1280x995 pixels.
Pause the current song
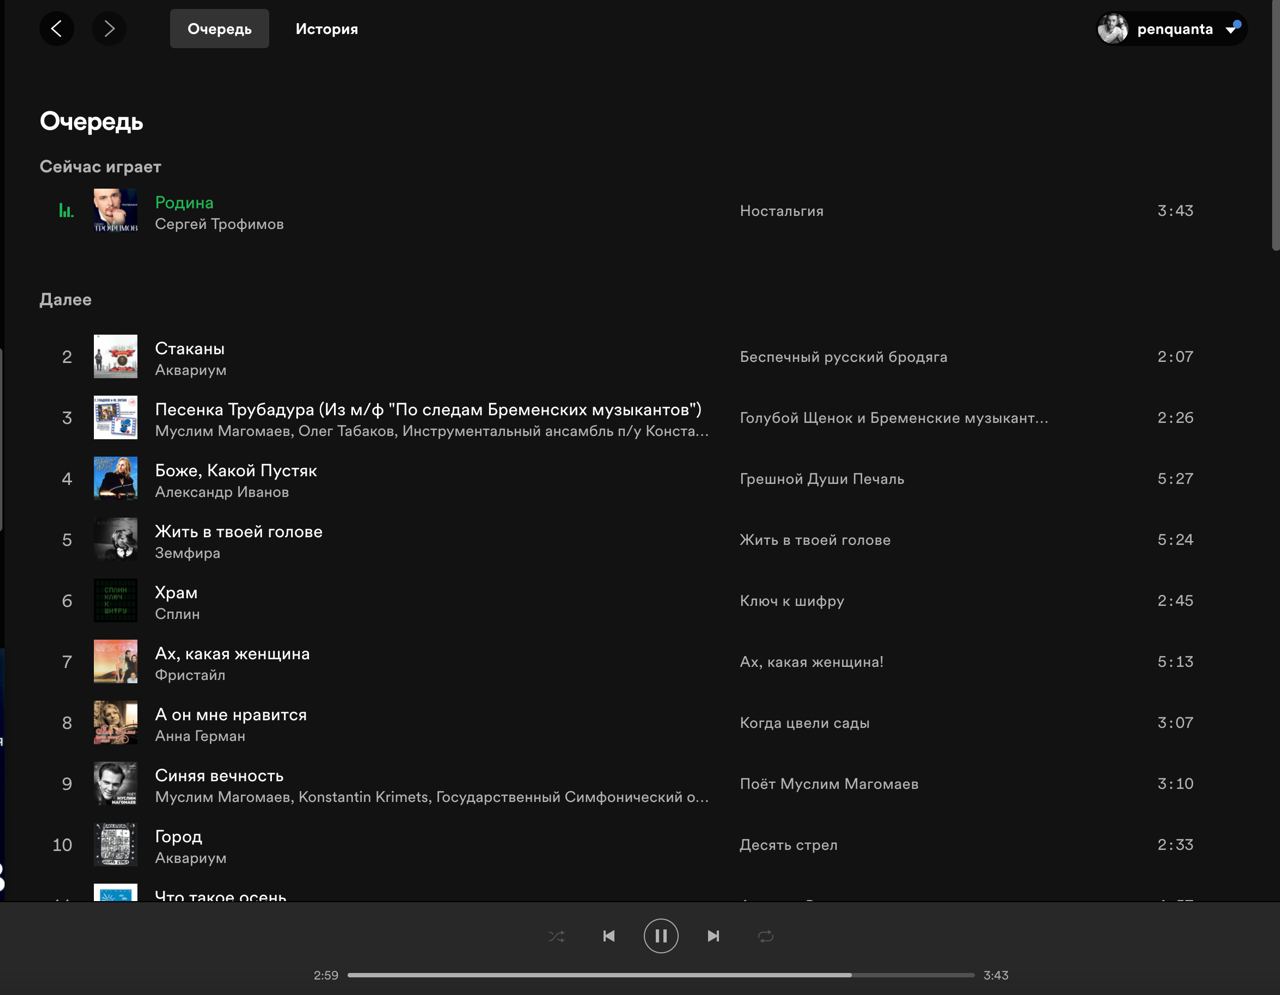(x=660, y=936)
